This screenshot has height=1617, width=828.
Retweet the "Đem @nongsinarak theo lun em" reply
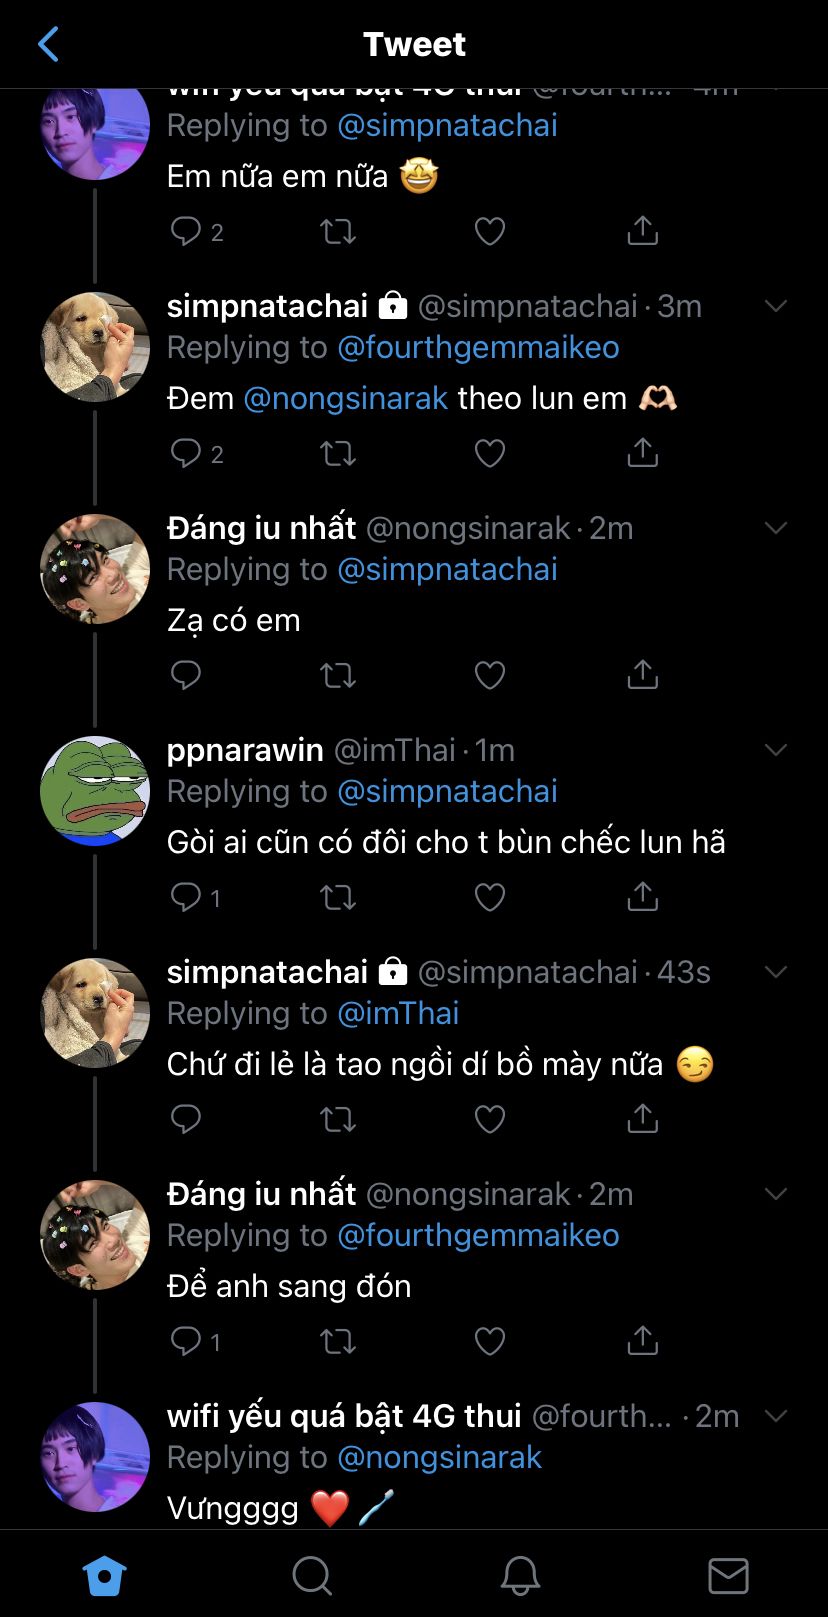[337, 454]
